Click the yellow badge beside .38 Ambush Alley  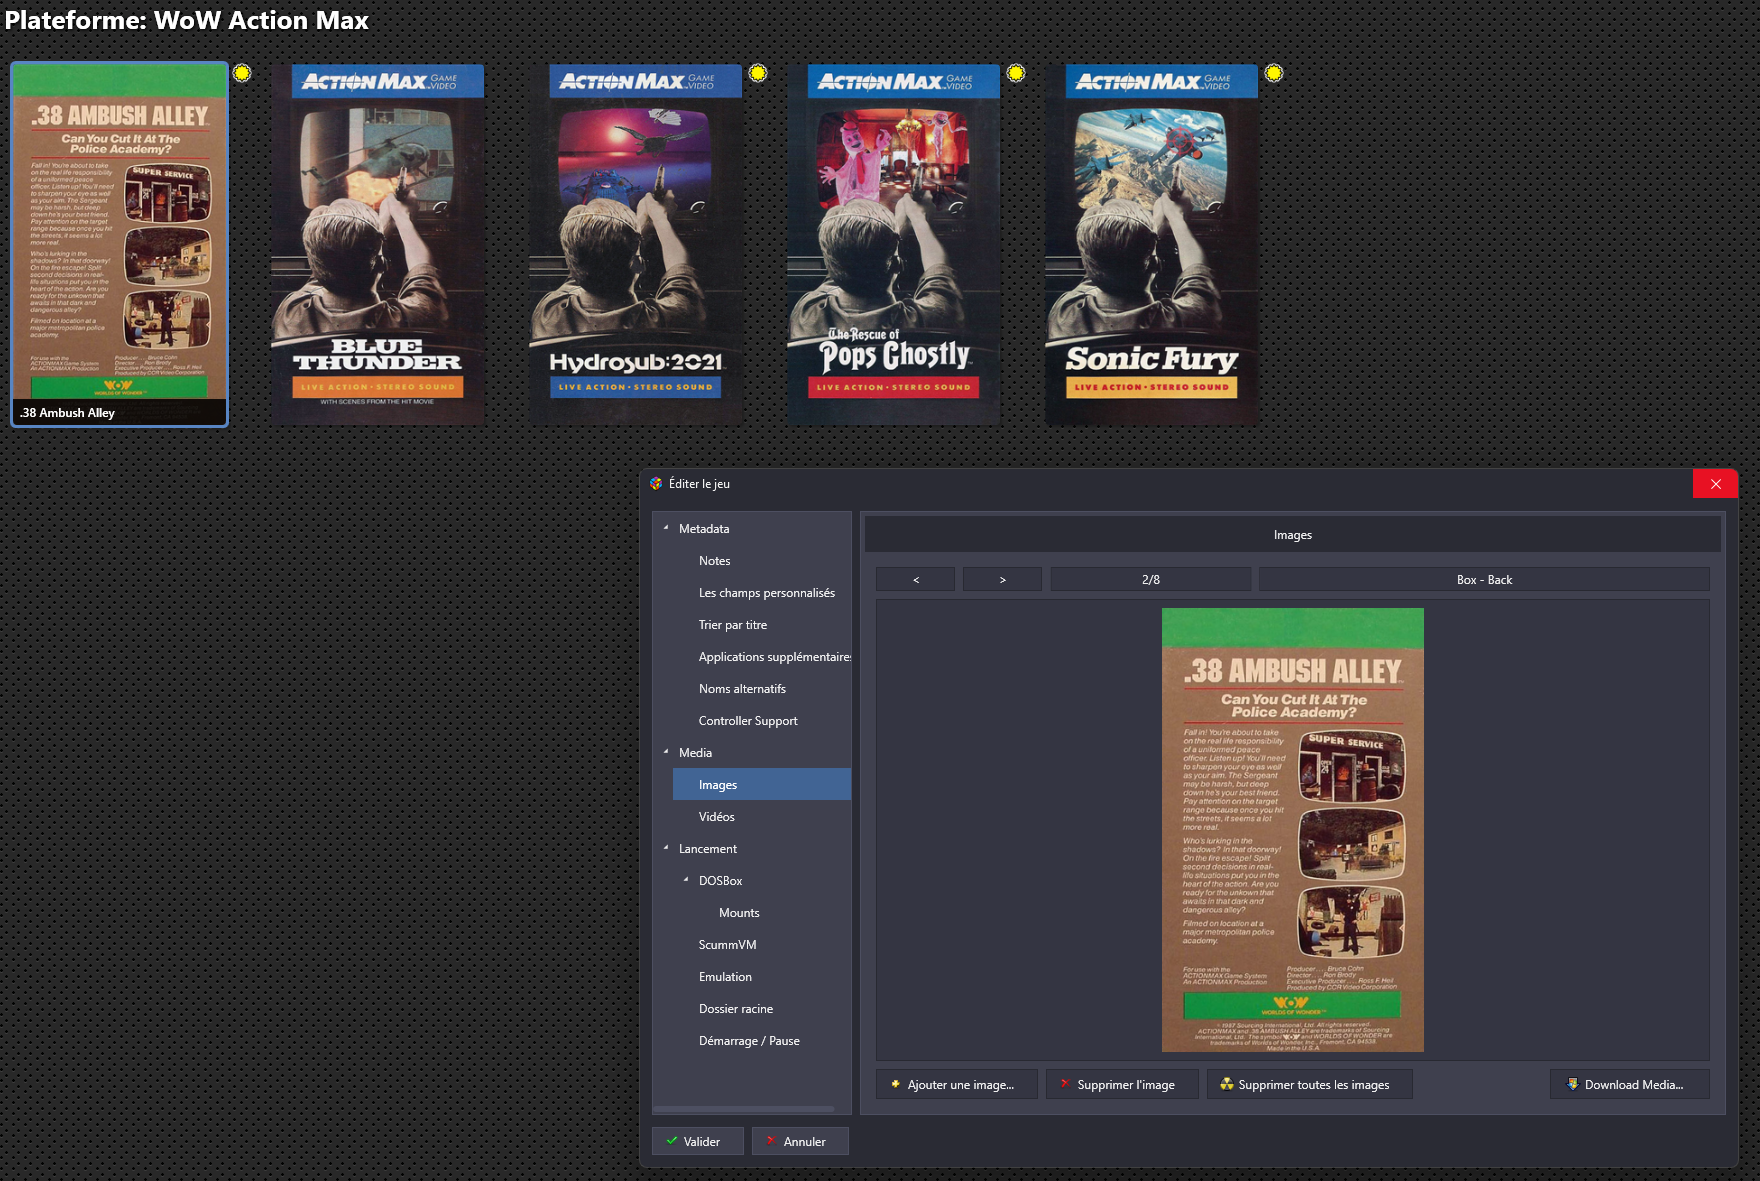(x=242, y=73)
